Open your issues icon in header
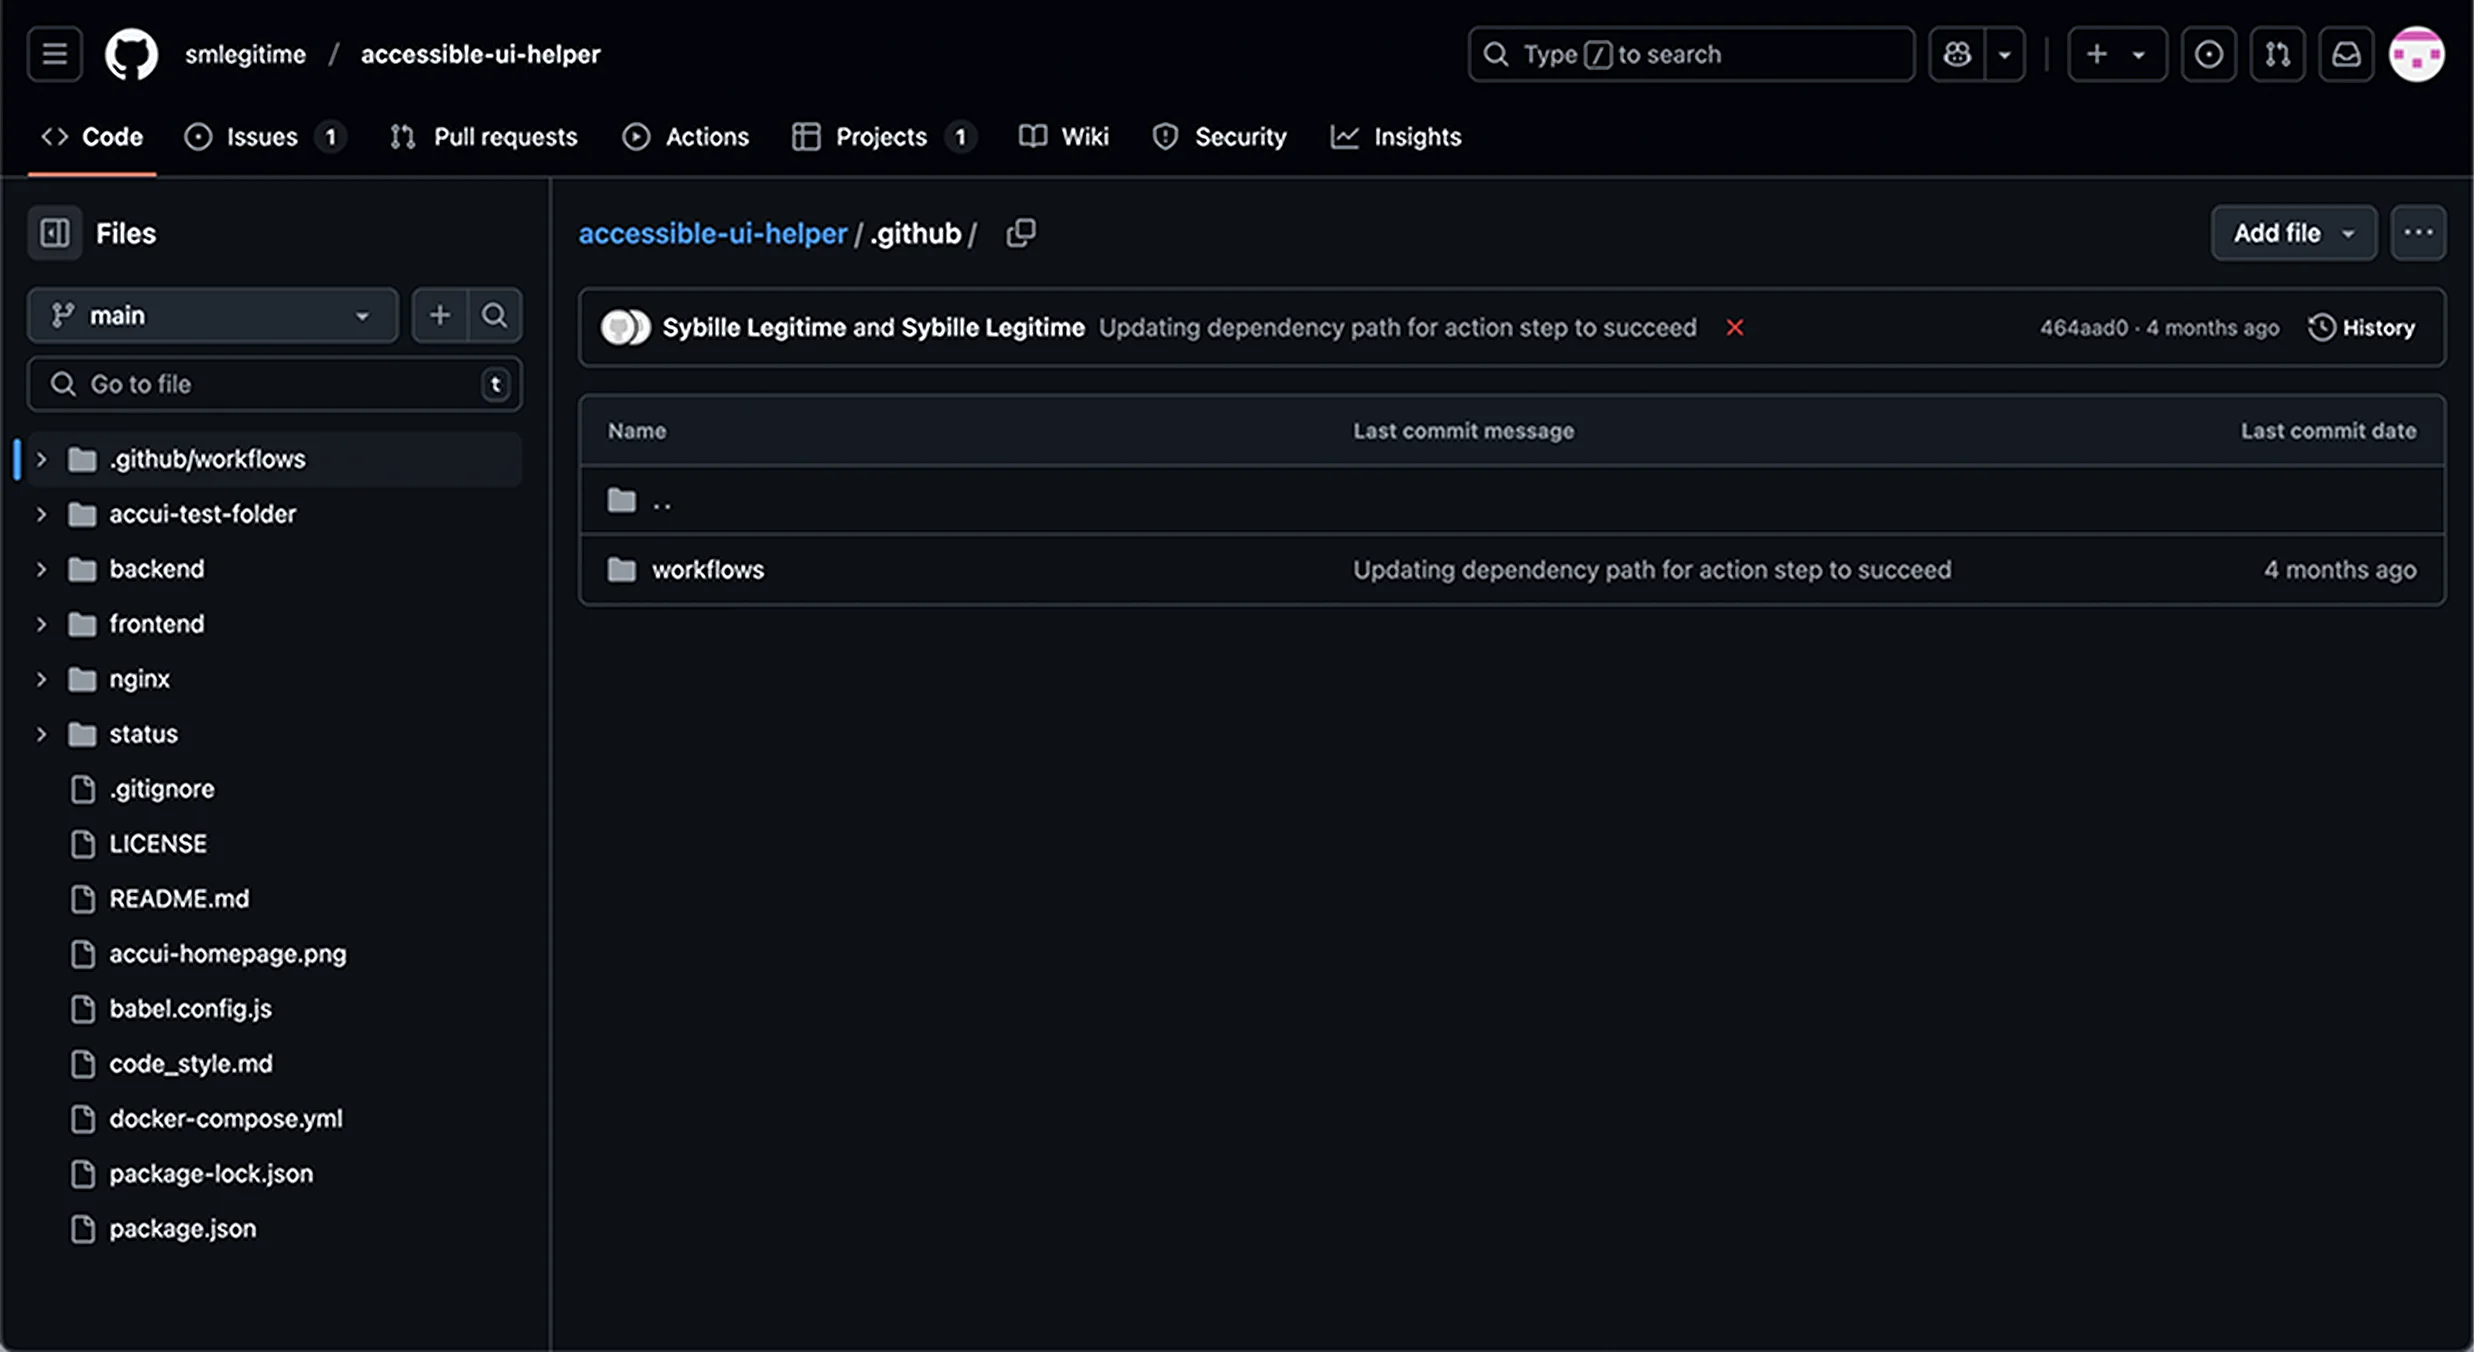Screen dimensions: 2474x1352 2208,54
